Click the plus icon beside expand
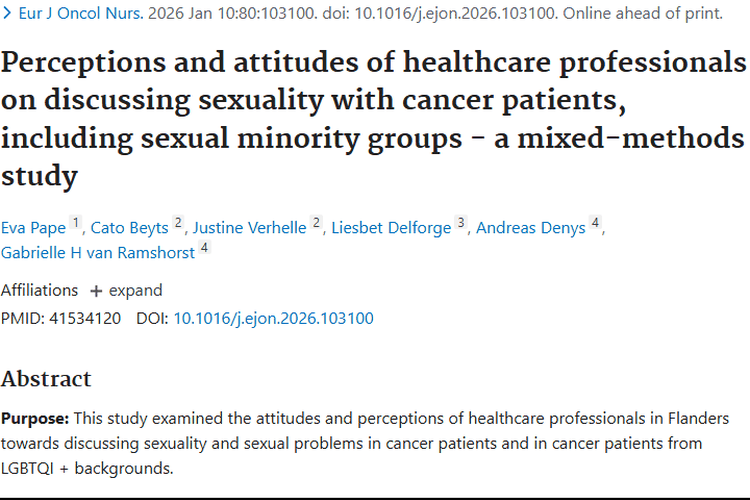The image size is (750, 500). point(96,291)
